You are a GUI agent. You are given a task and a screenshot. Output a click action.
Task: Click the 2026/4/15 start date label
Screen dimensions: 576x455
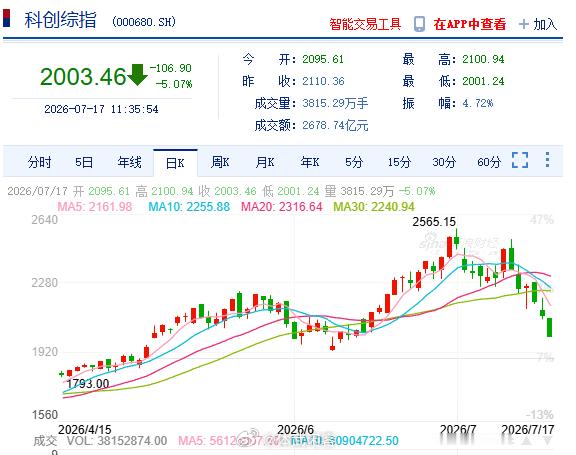pyautogui.click(x=84, y=429)
